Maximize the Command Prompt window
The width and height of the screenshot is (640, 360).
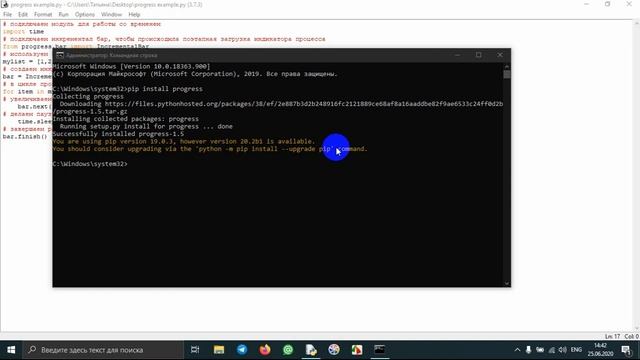click(x=478, y=55)
